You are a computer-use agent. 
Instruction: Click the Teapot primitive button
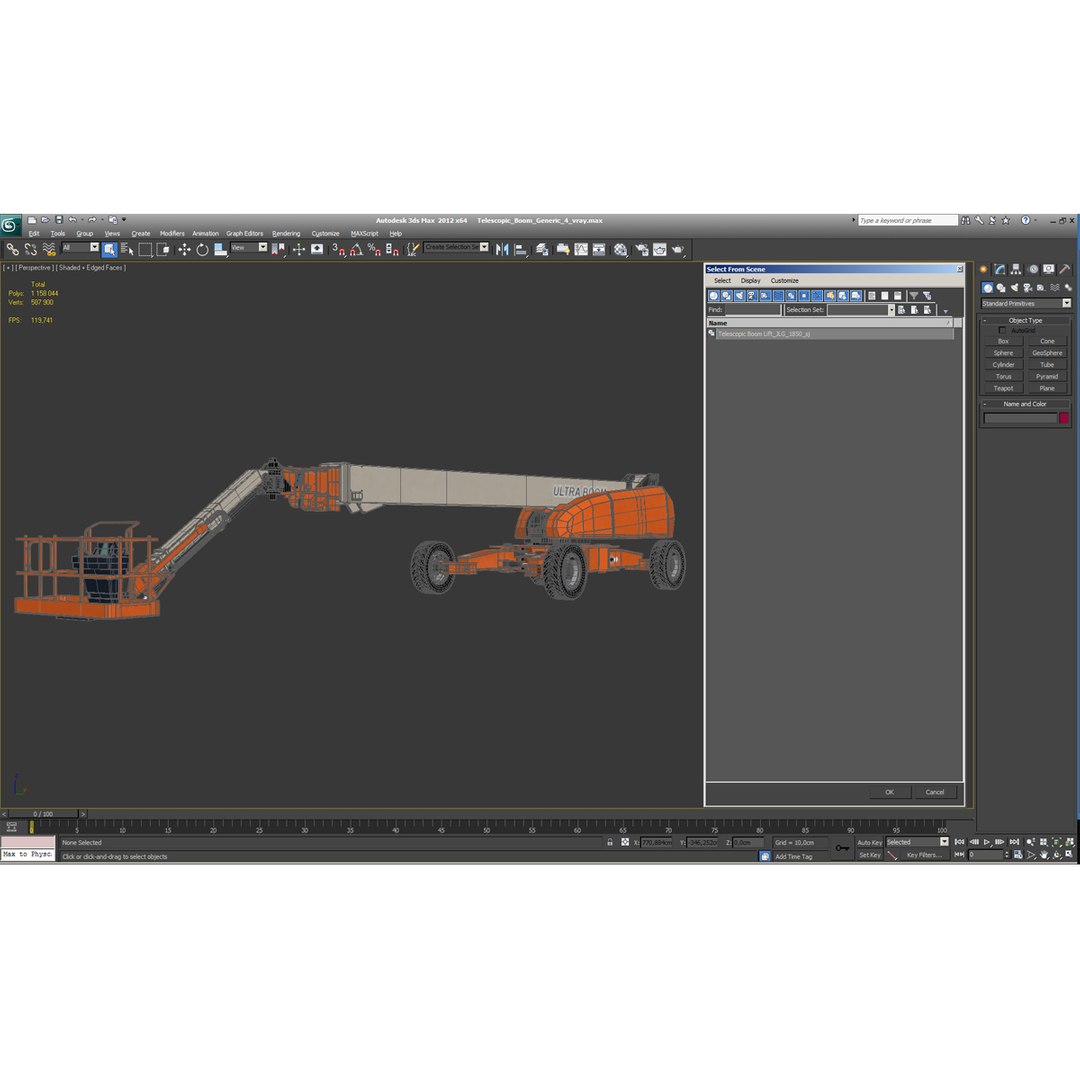point(1004,388)
